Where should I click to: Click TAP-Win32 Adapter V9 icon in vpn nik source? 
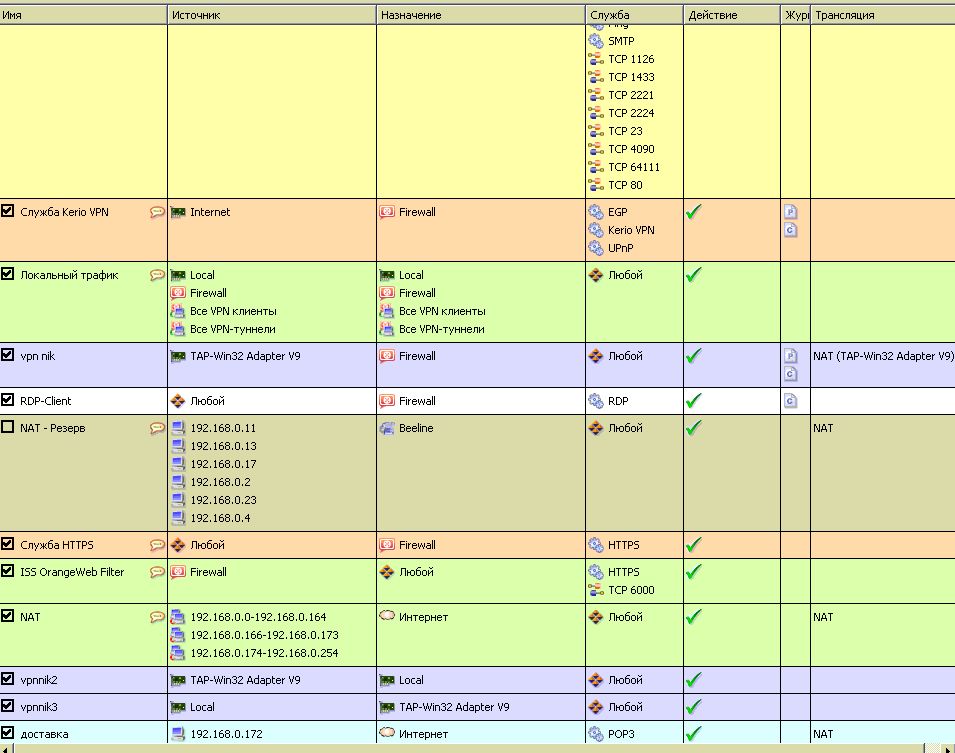[178, 356]
